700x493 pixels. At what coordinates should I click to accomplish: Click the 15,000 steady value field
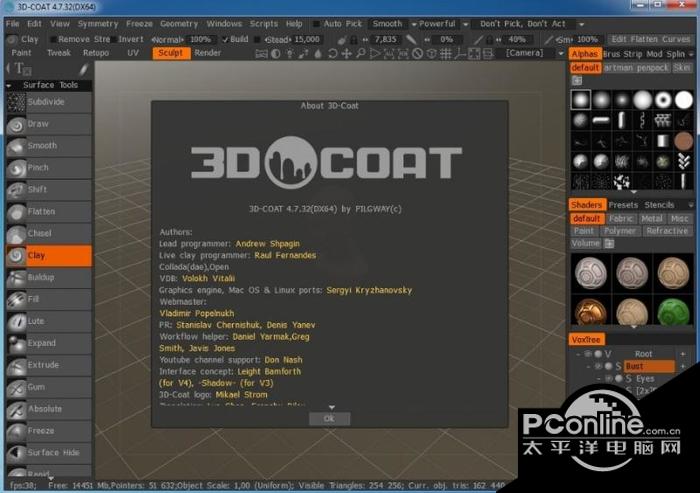coord(307,39)
